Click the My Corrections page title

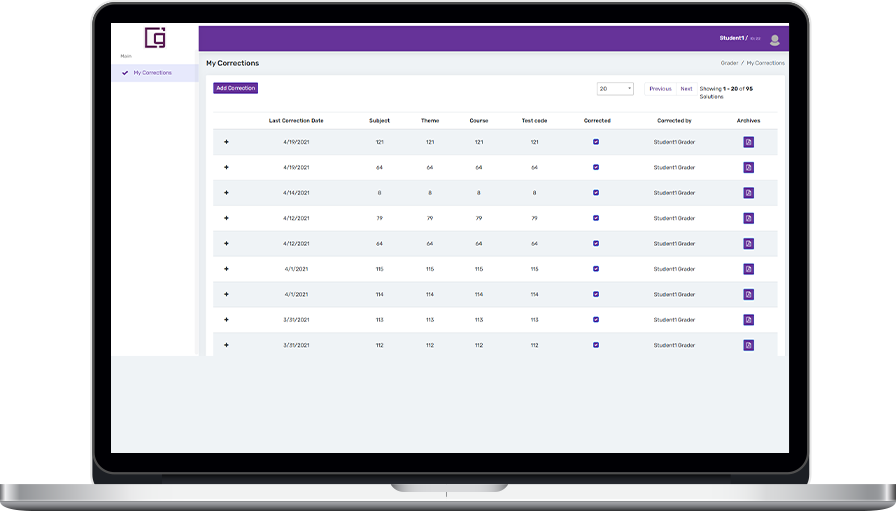(x=233, y=63)
